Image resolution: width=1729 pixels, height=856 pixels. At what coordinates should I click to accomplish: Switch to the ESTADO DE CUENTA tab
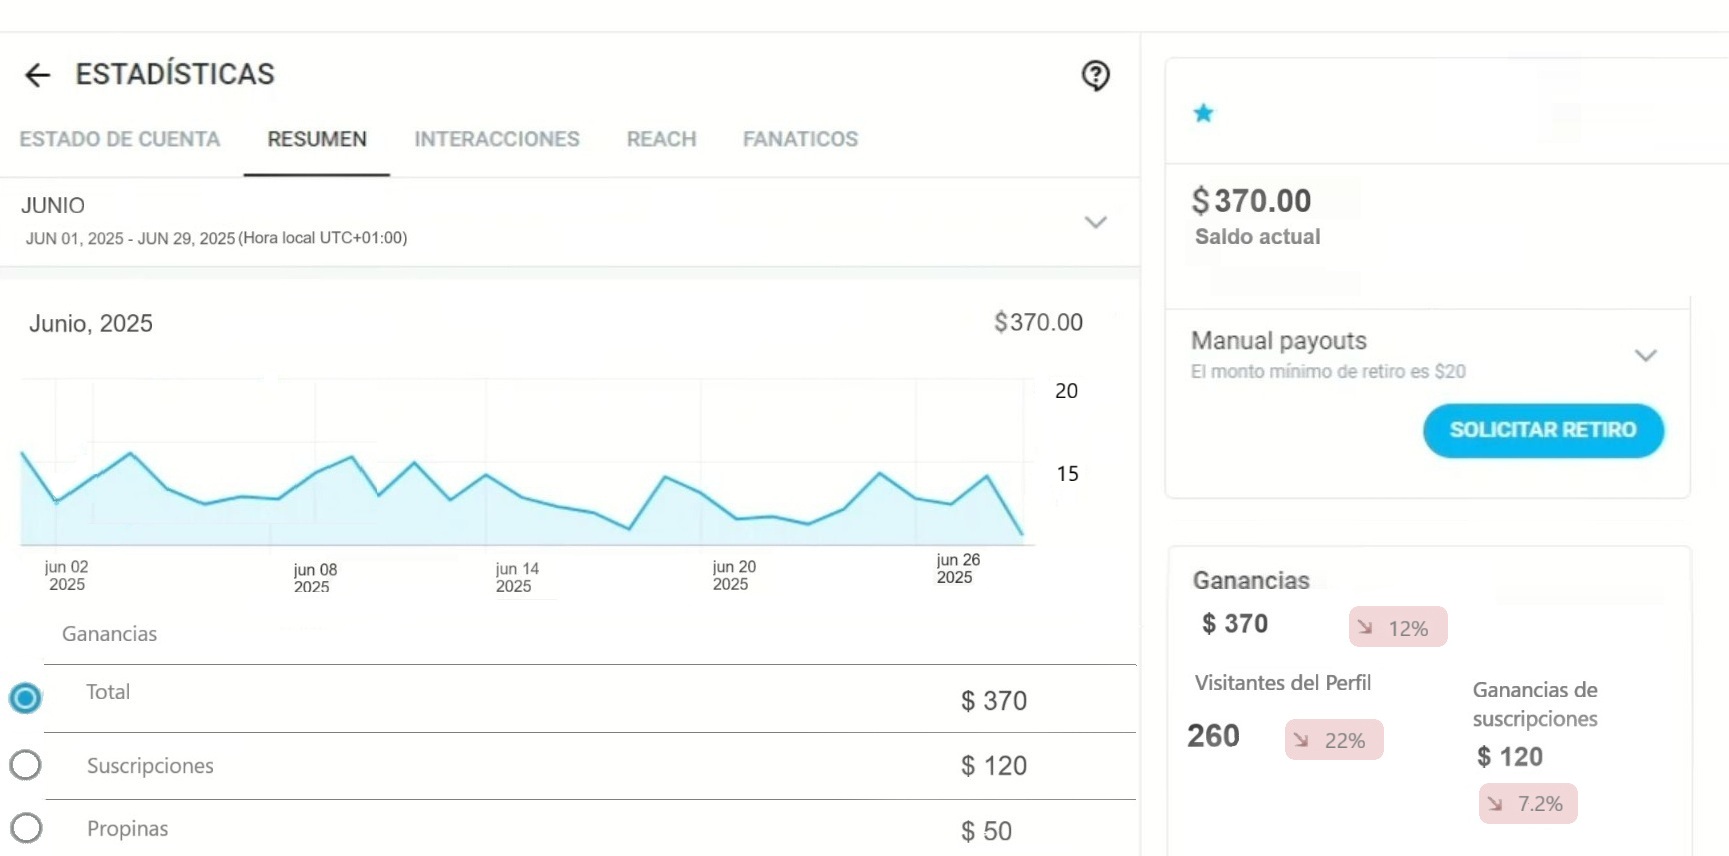point(120,139)
